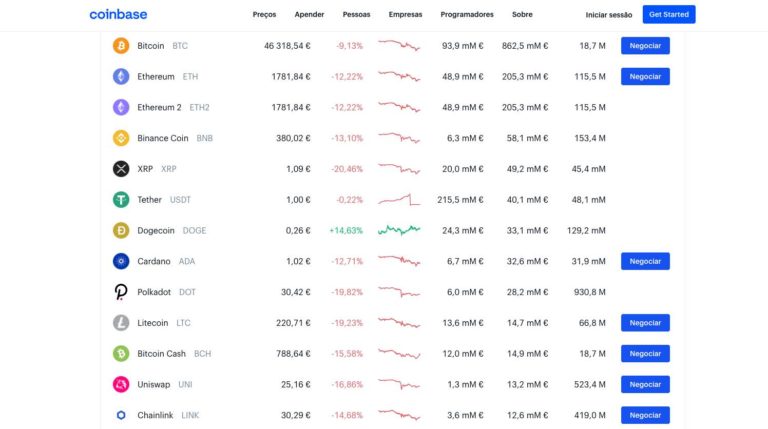Click the Binance Coin yellow icon
This screenshot has width=768, height=429.
pos(121,138)
